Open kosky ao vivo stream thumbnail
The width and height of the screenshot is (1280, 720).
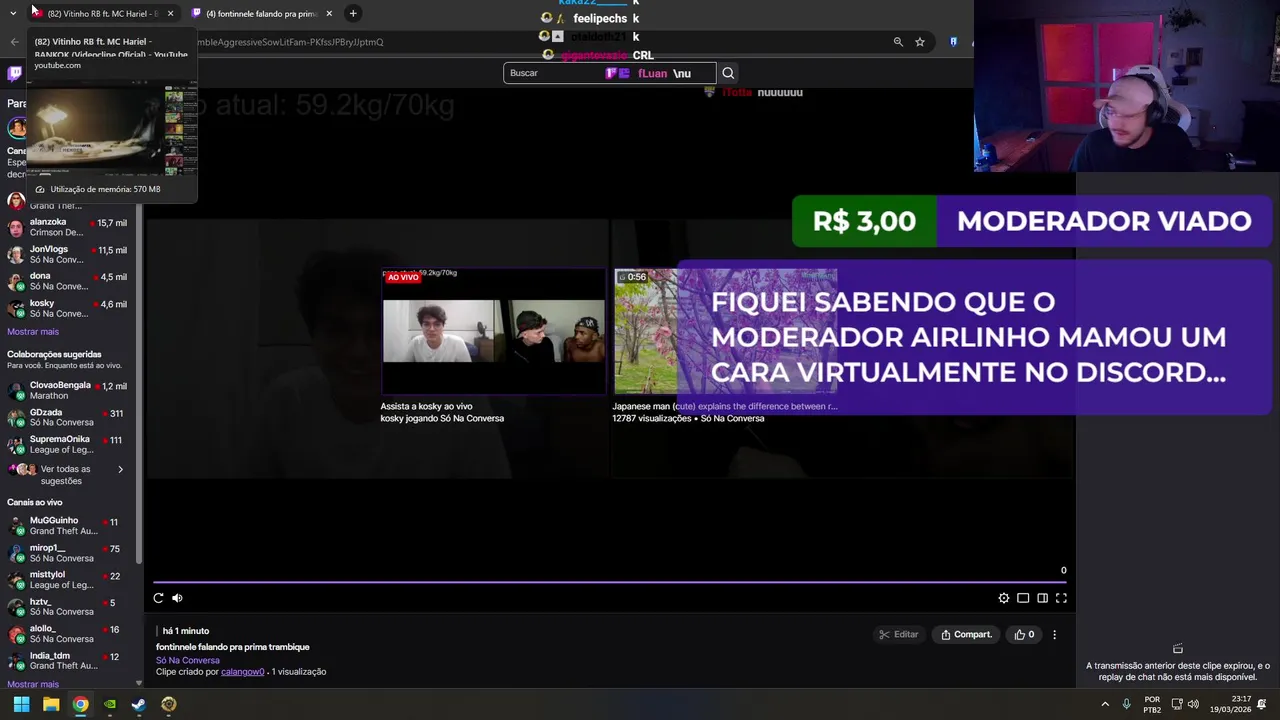tap(493, 331)
